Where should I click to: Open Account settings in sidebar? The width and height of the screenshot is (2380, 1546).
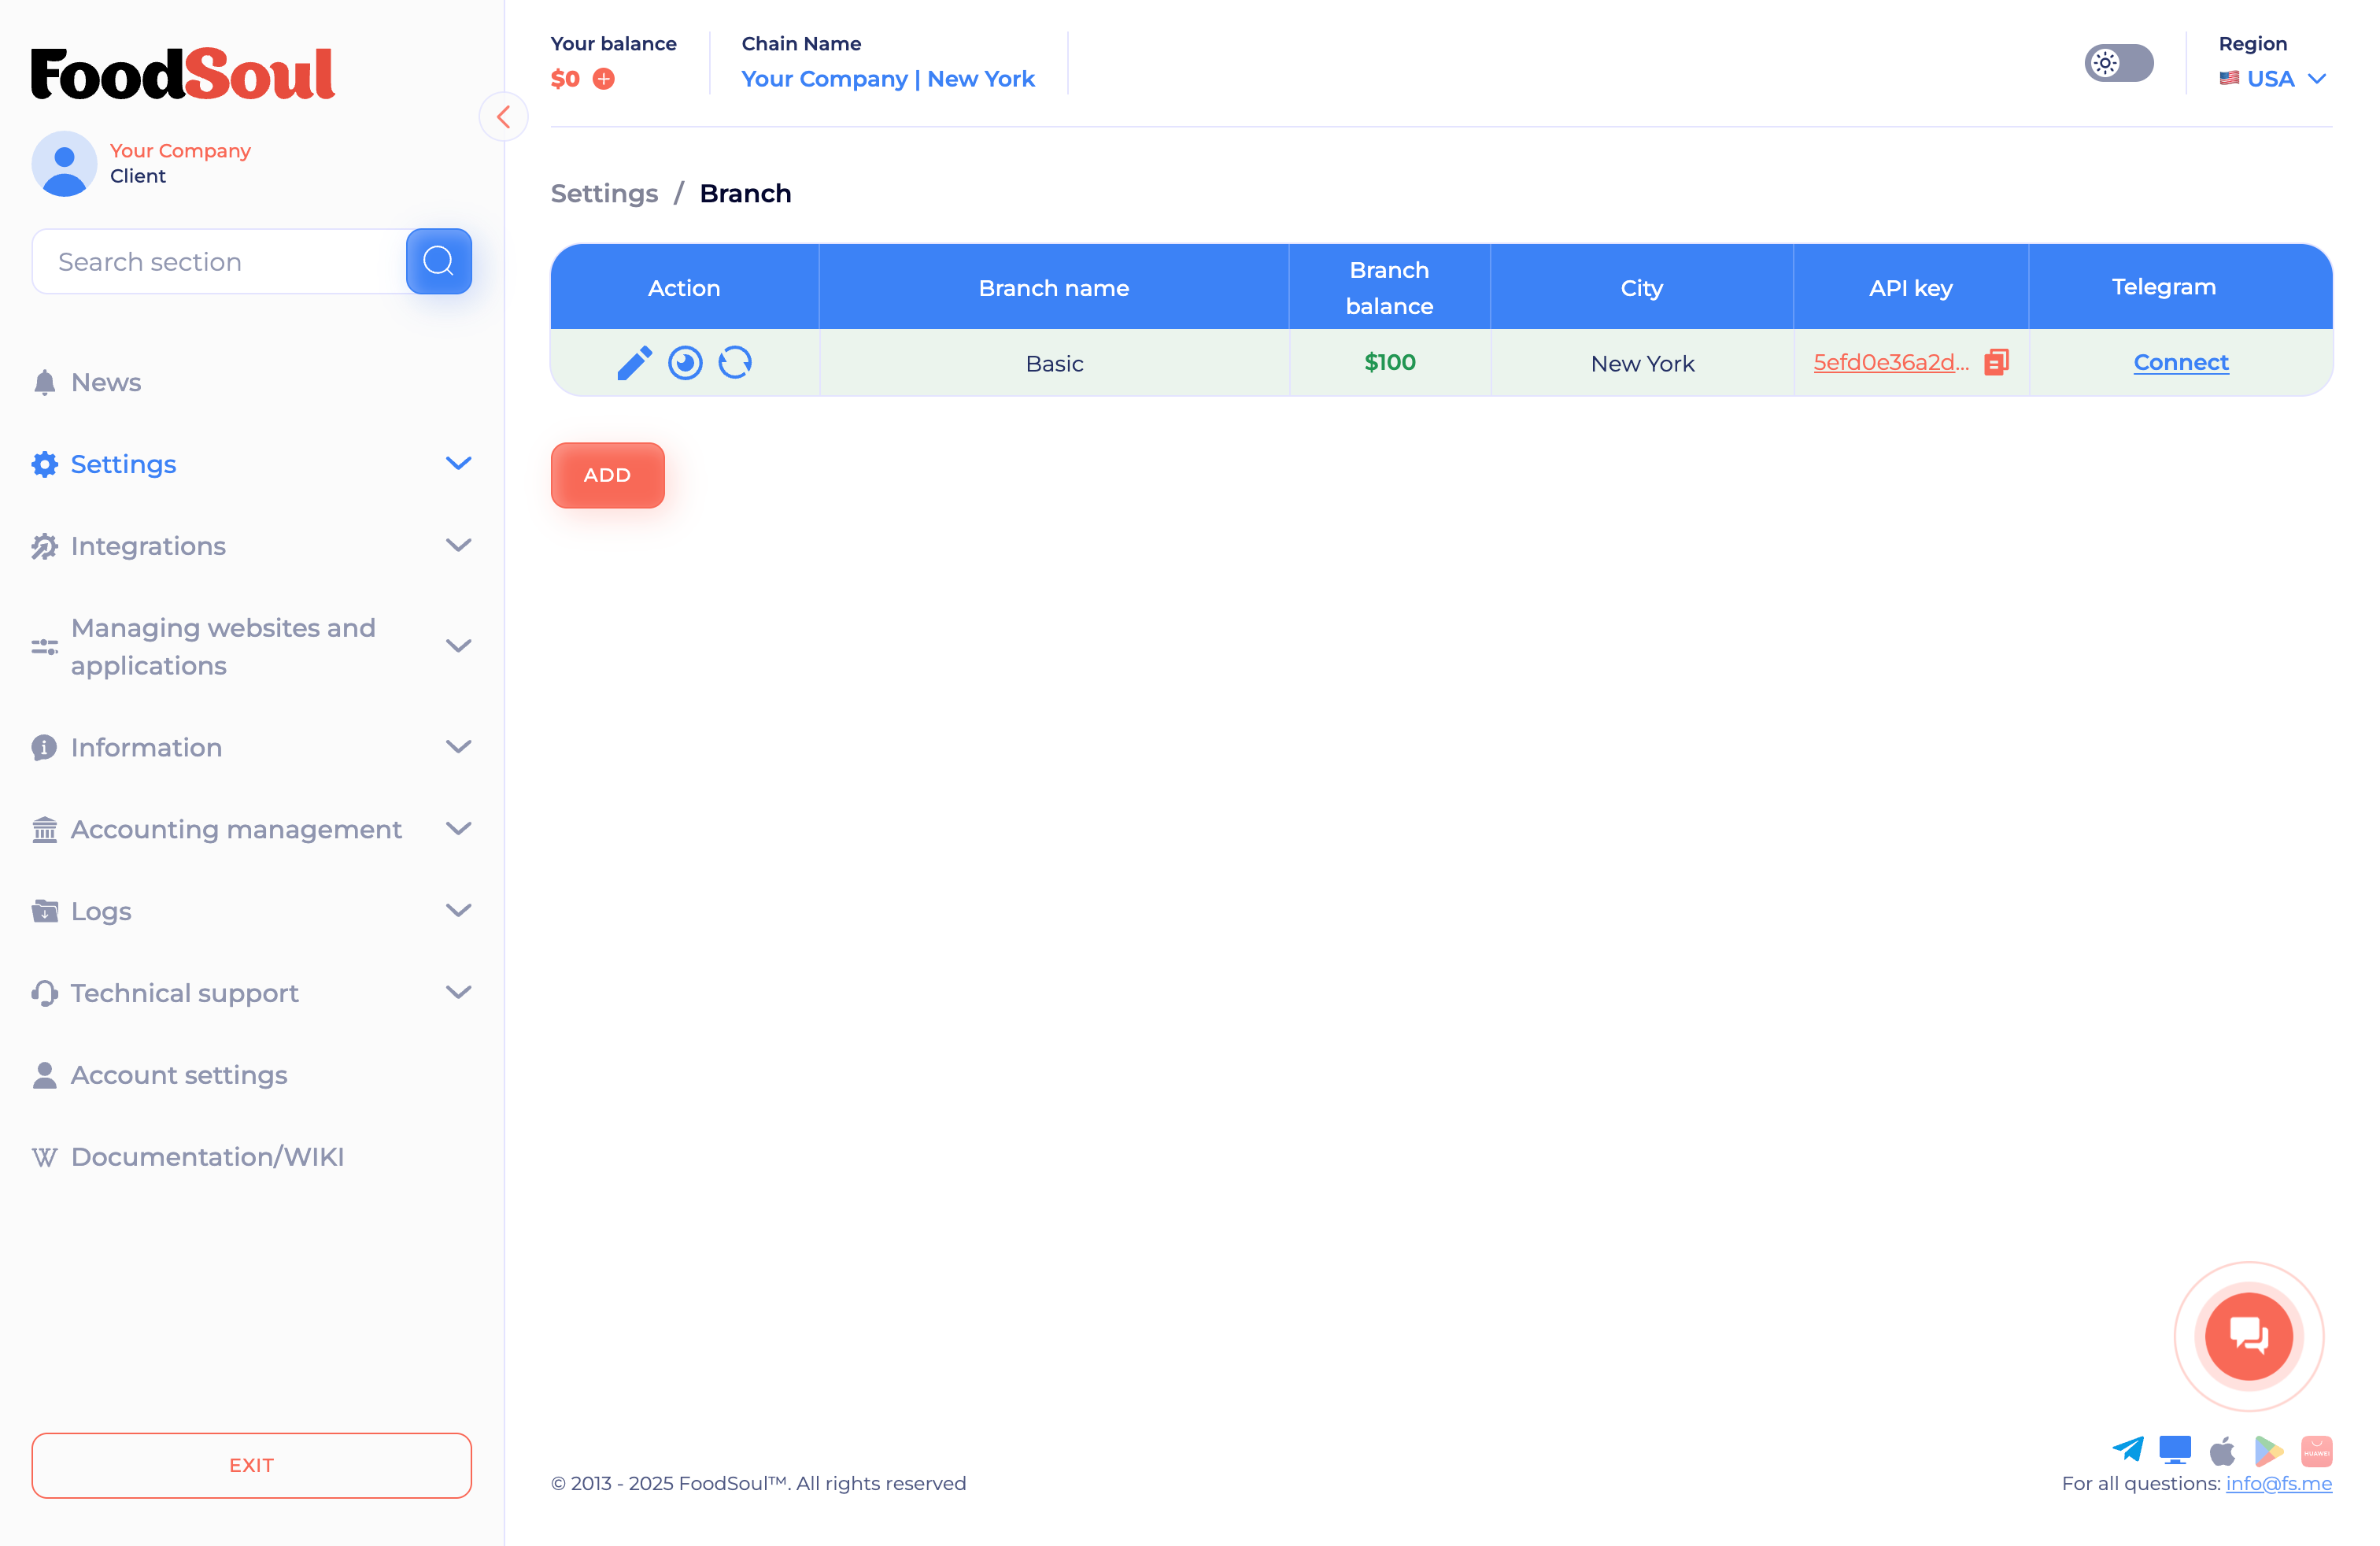click(178, 1075)
